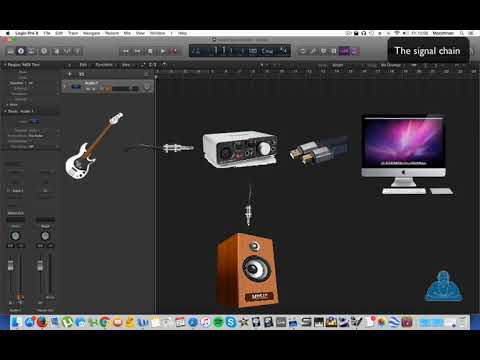Open the Mixer from the control bar
The height and width of the screenshot is (360, 480).
coord(67,51)
